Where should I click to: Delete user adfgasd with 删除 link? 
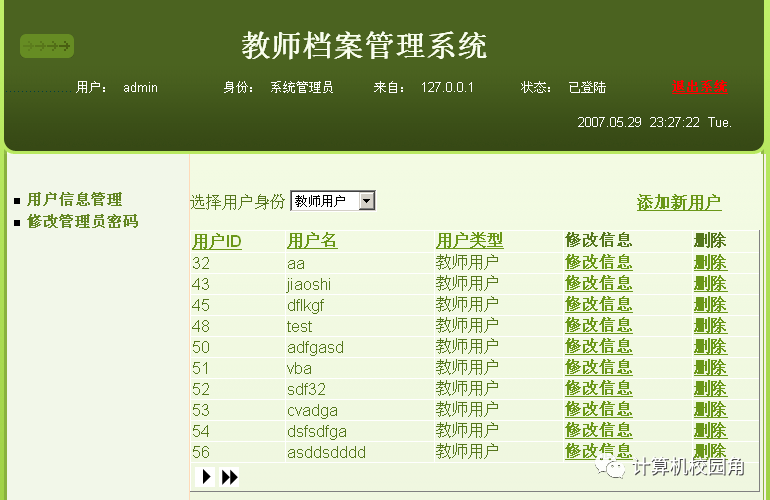[x=710, y=347]
